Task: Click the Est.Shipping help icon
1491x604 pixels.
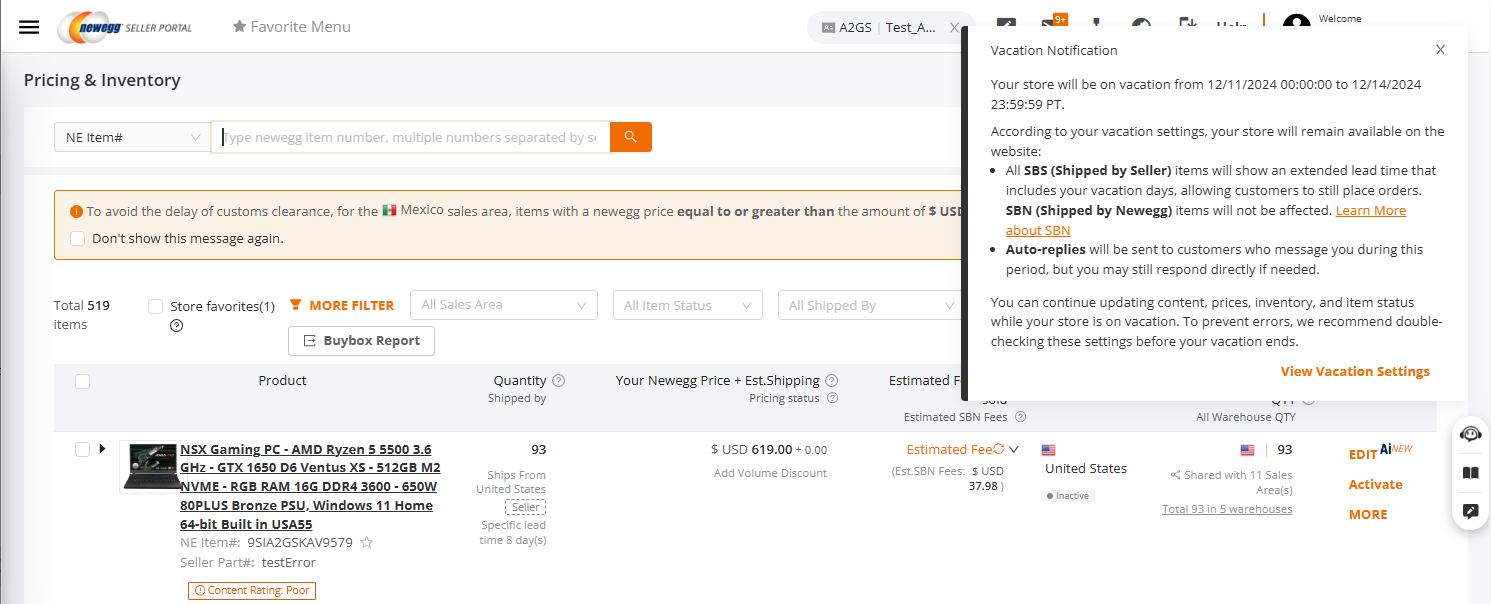Action: (832, 380)
